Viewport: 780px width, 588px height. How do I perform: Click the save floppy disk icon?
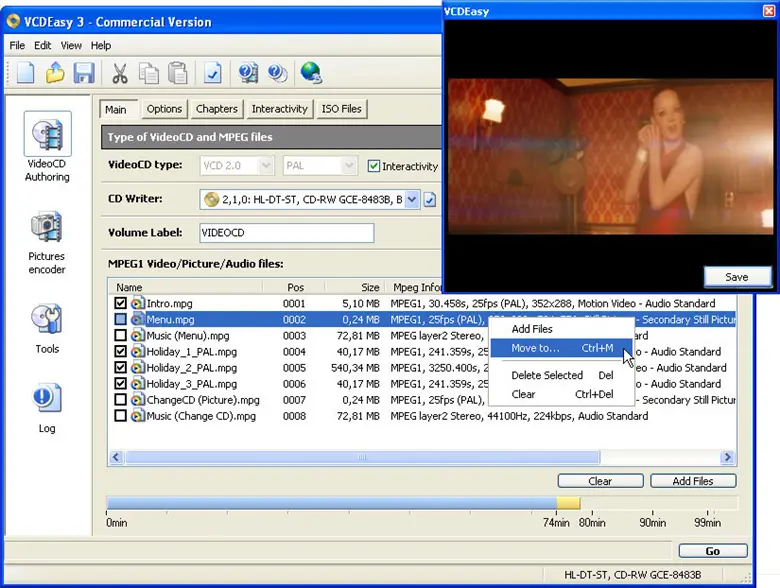click(84, 73)
